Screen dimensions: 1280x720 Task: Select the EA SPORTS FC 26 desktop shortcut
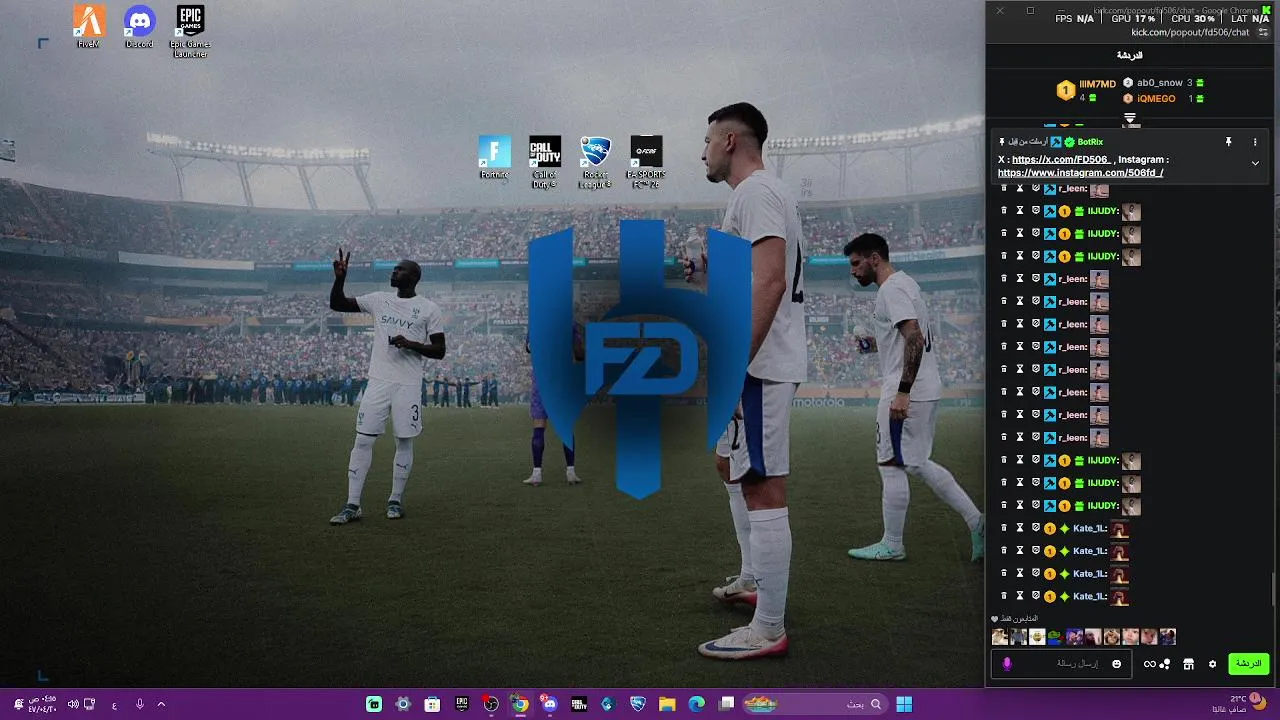[x=646, y=162]
